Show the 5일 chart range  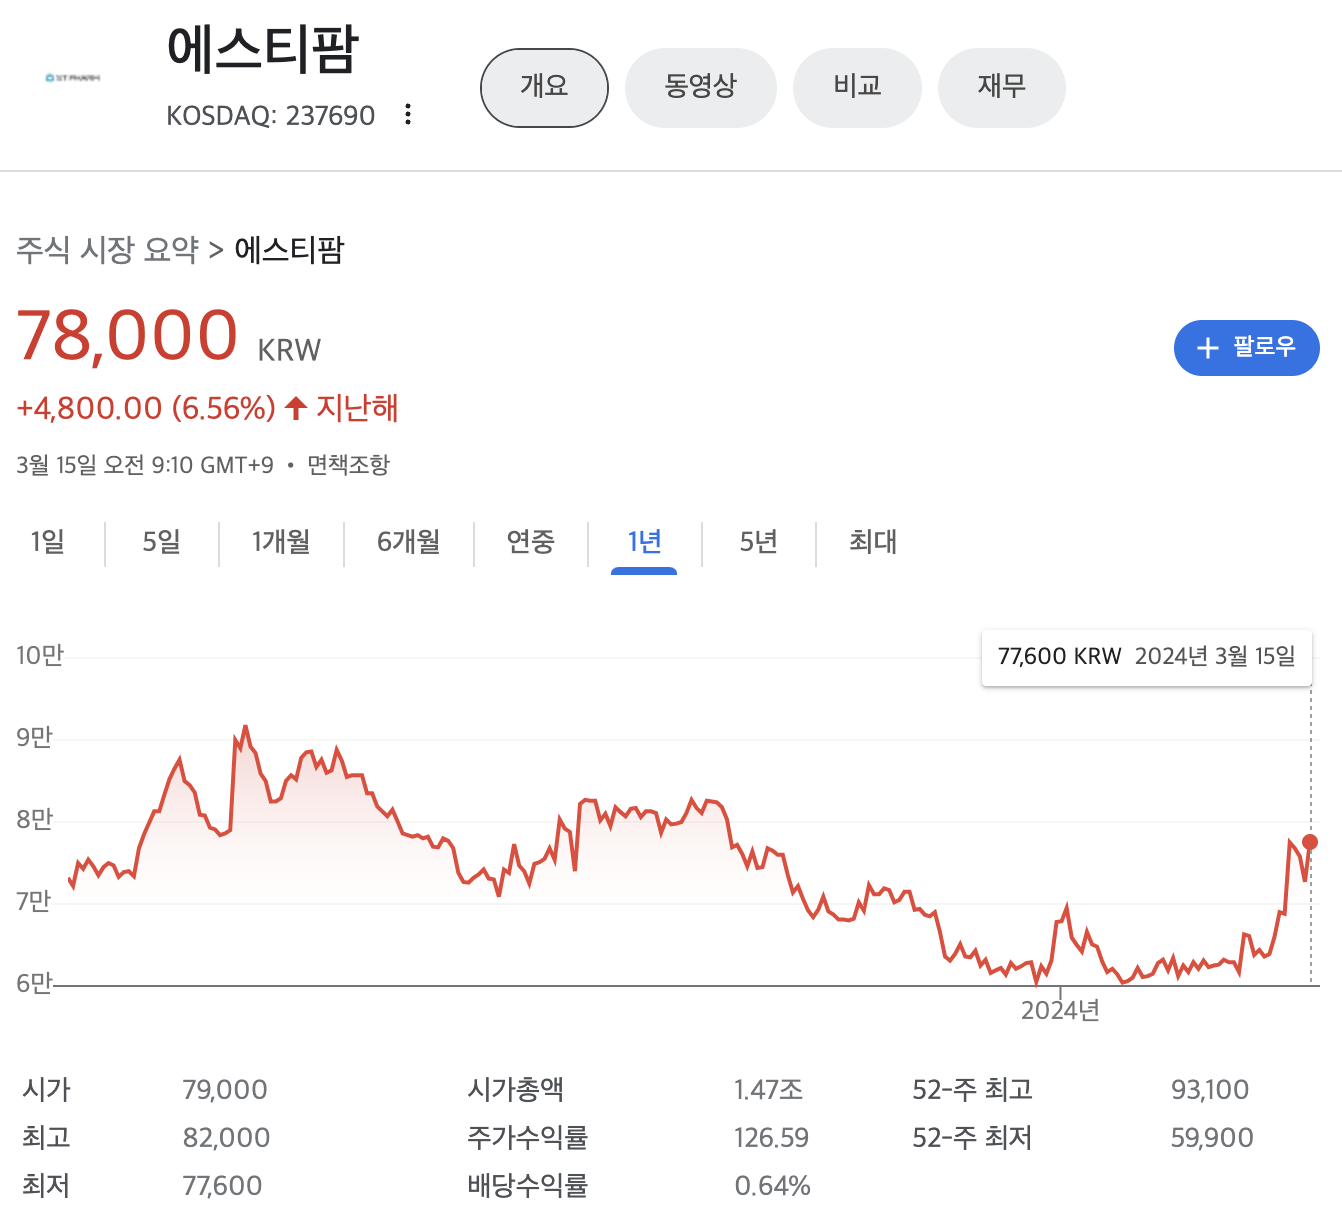click(x=161, y=542)
